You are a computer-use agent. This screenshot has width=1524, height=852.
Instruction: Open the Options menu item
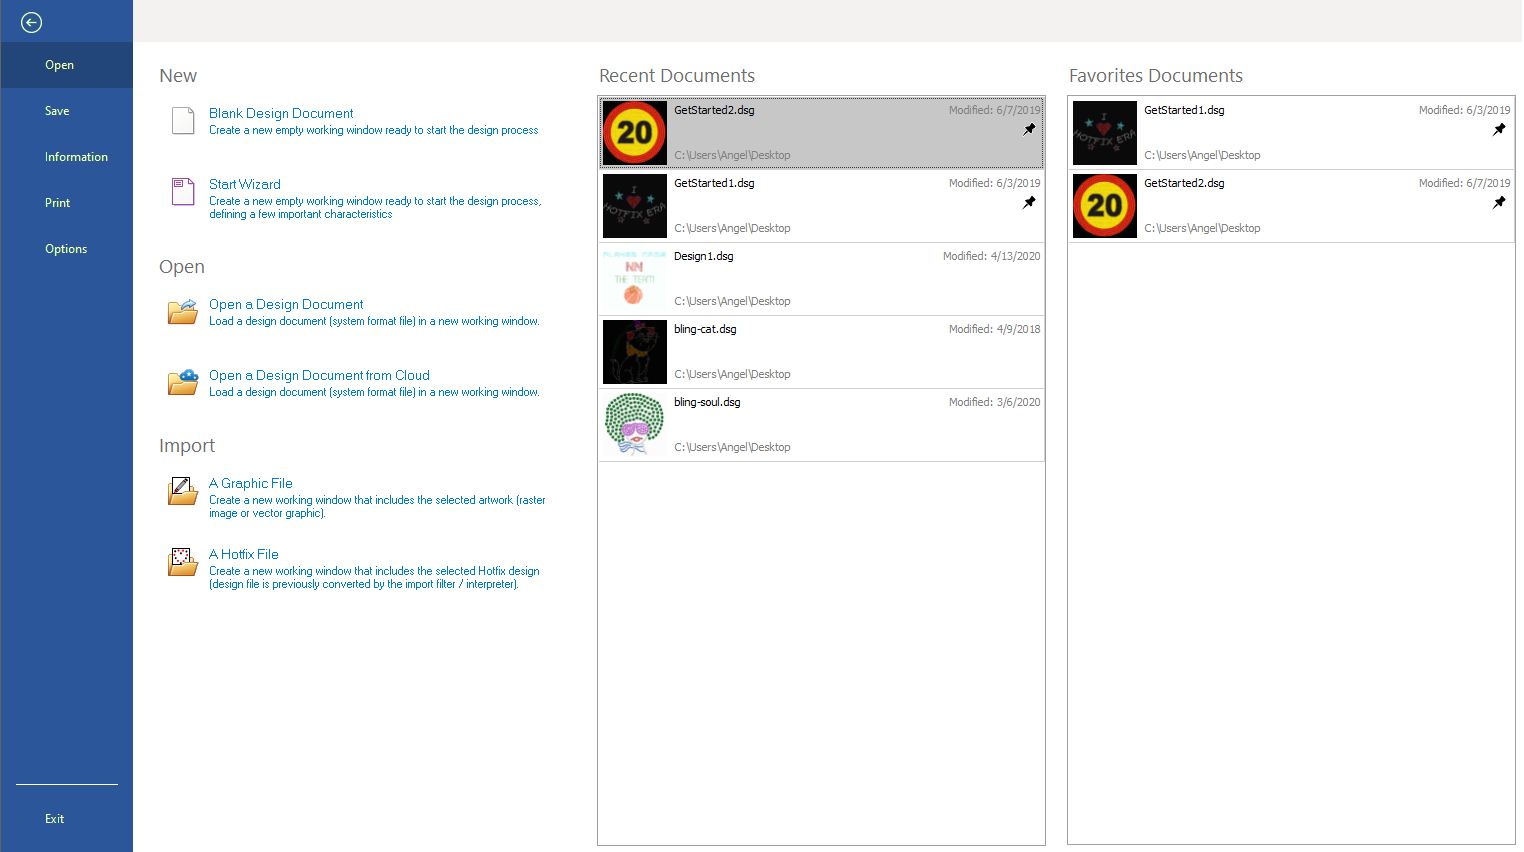66,249
